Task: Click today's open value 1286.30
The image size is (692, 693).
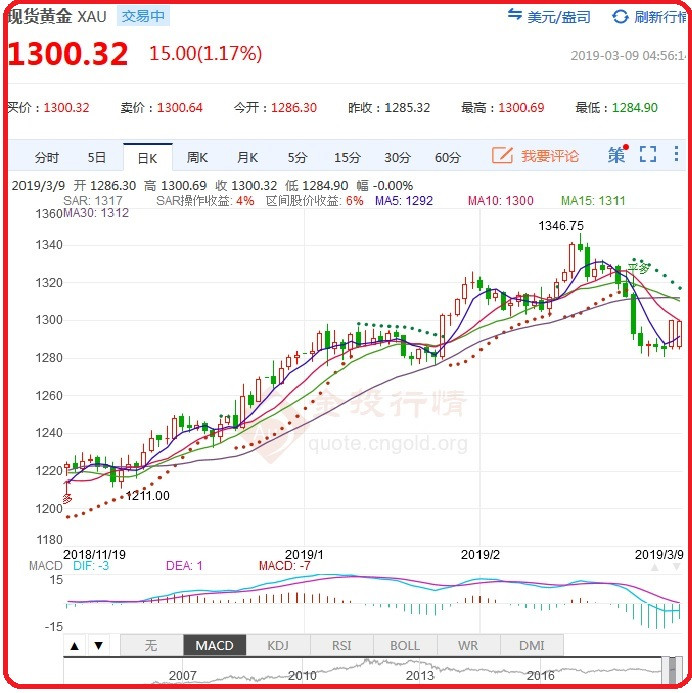Action: tap(294, 107)
